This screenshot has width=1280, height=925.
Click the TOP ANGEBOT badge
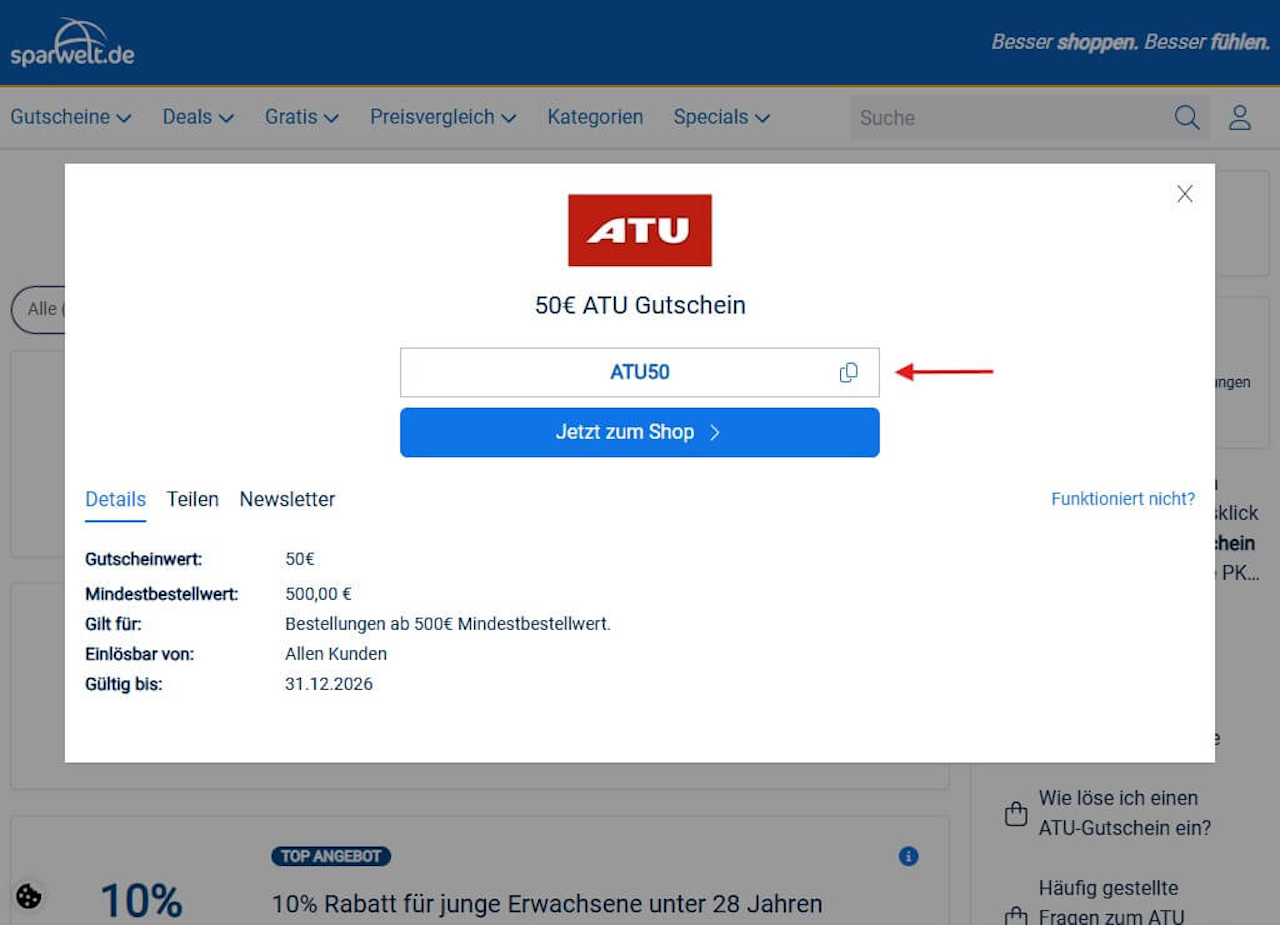coord(331,856)
